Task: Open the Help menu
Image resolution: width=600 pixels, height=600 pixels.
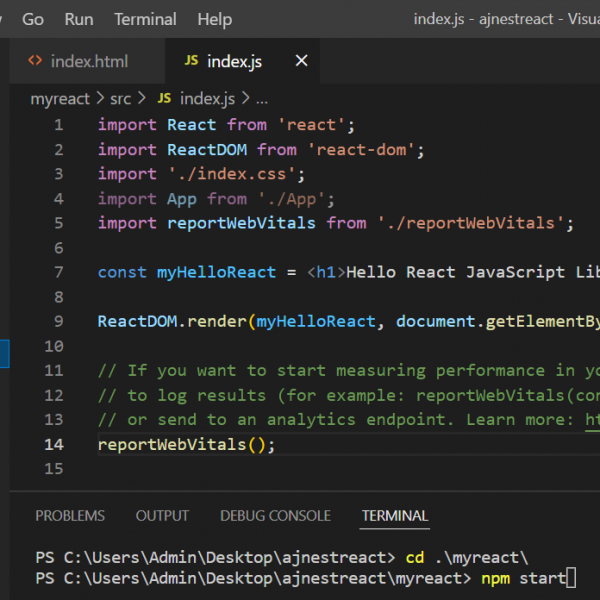Action: tap(214, 19)
